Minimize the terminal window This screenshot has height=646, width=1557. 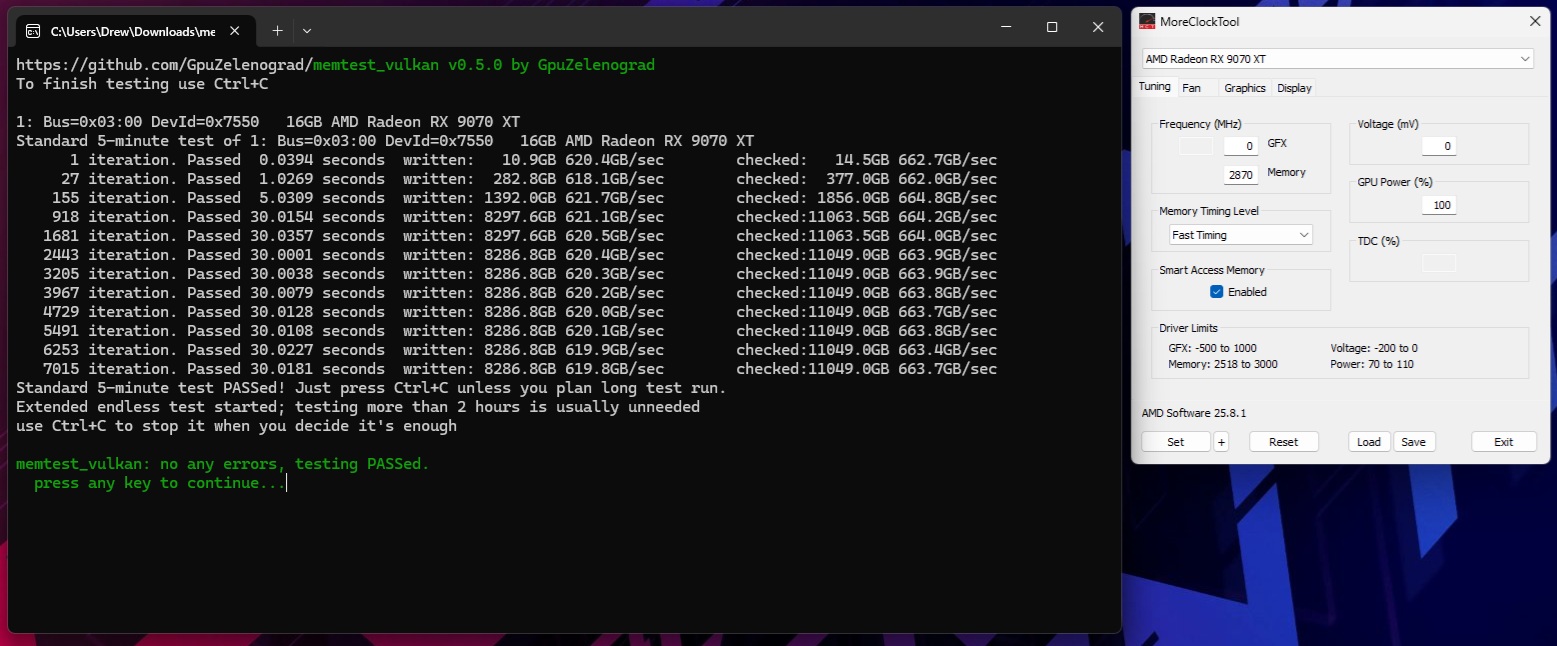click(1006, 28)
